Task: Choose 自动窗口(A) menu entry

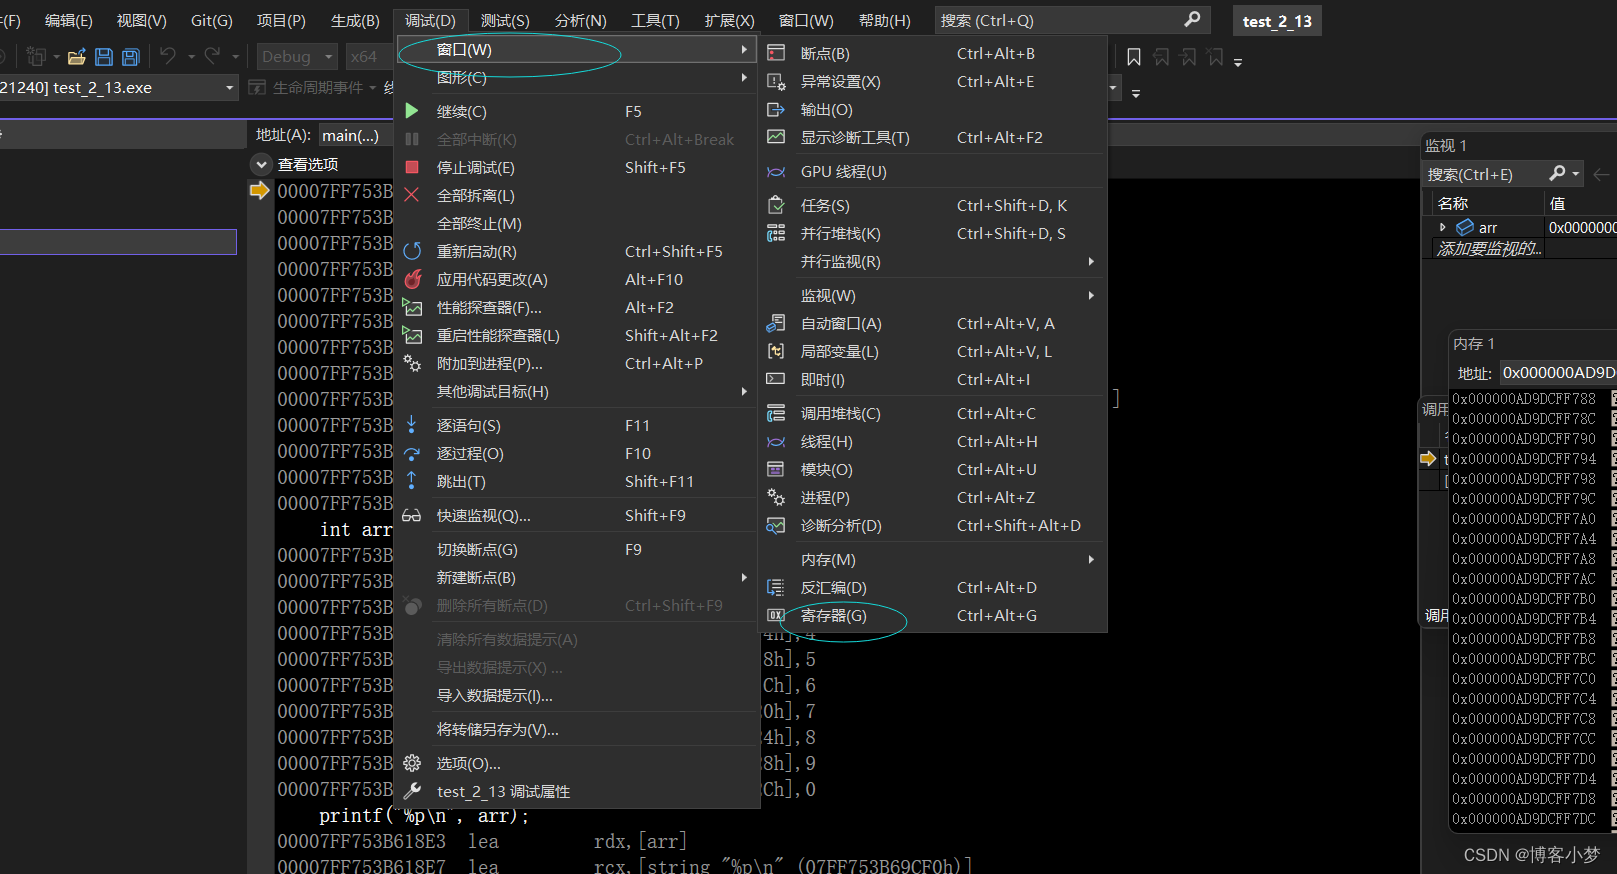Action: tap(933, 323)
